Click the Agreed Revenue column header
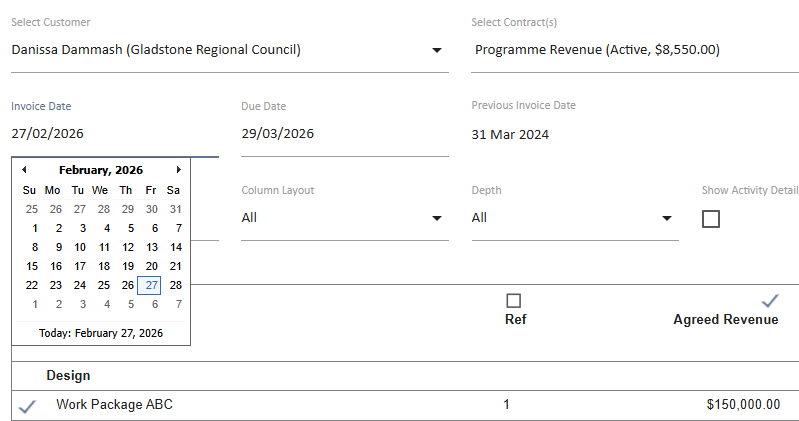Image resolution: width=799 pixels, height=421 pixels. (x=725, y=320)
